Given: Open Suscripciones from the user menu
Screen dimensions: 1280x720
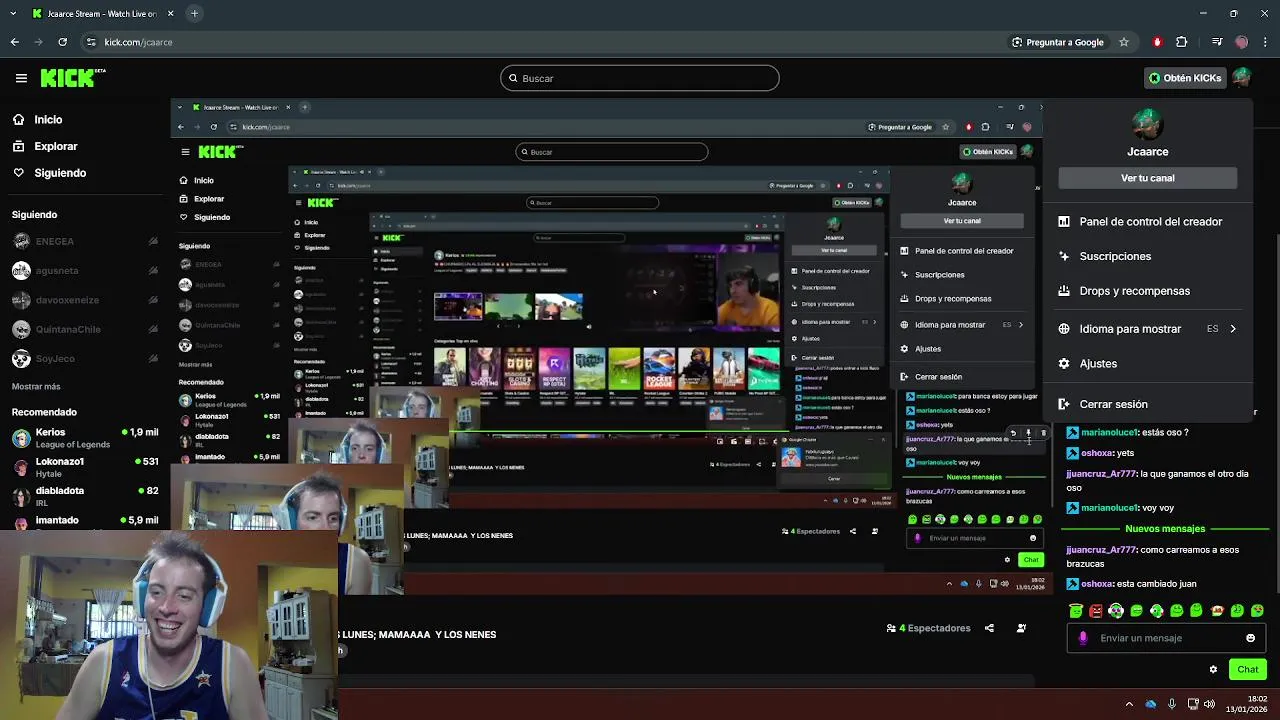Looking at the screenshot, I should tap(1149, 256).
